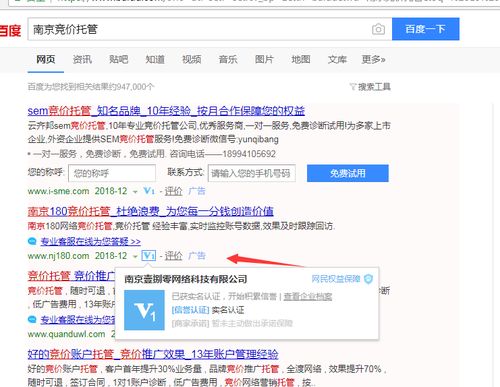
Task: Open 搜索工具 filter options
Action: click(x=370, y=87)
